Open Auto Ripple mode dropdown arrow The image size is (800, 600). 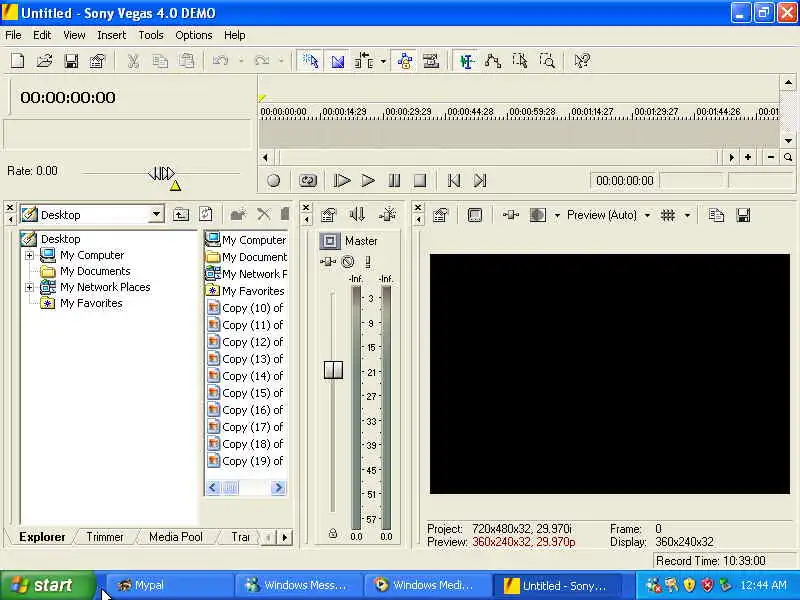coord(383,62)
